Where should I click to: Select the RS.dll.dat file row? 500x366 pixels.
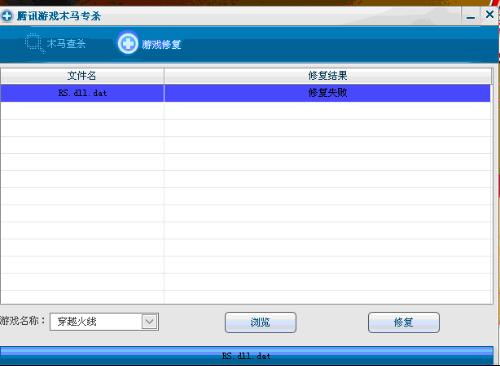245,93
